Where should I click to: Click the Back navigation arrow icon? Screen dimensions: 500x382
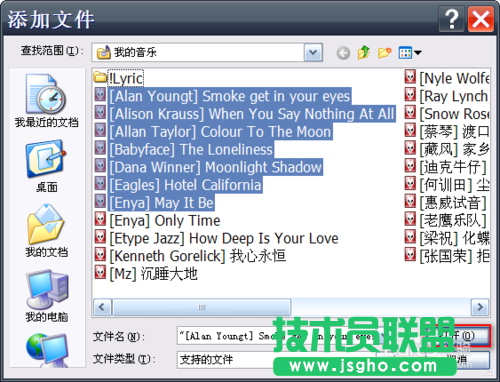tap(343, 53)
